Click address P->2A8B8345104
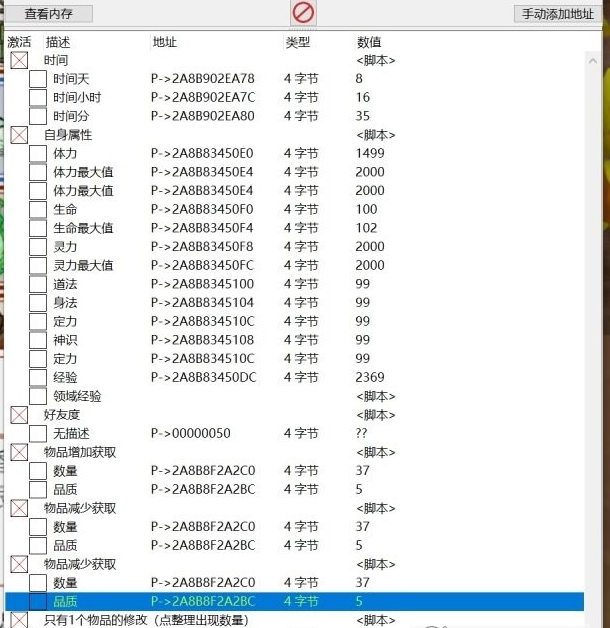The image size is (610, 628). pyautogui.click(x=203, y=303)
